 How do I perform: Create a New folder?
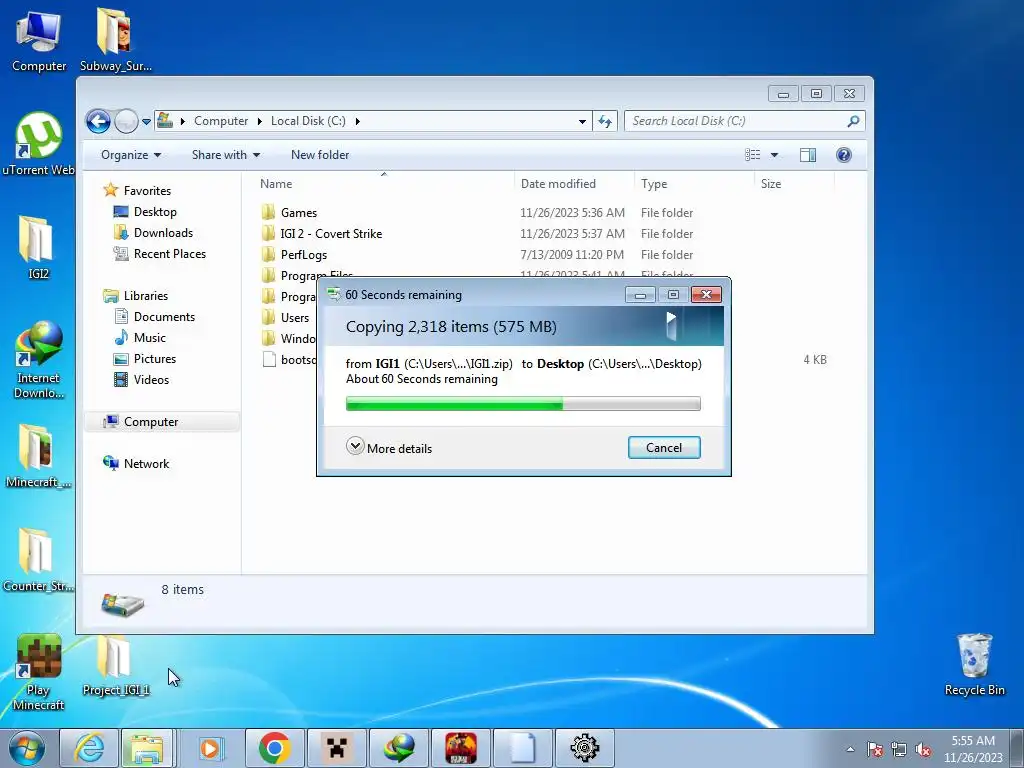coord(320,155)
